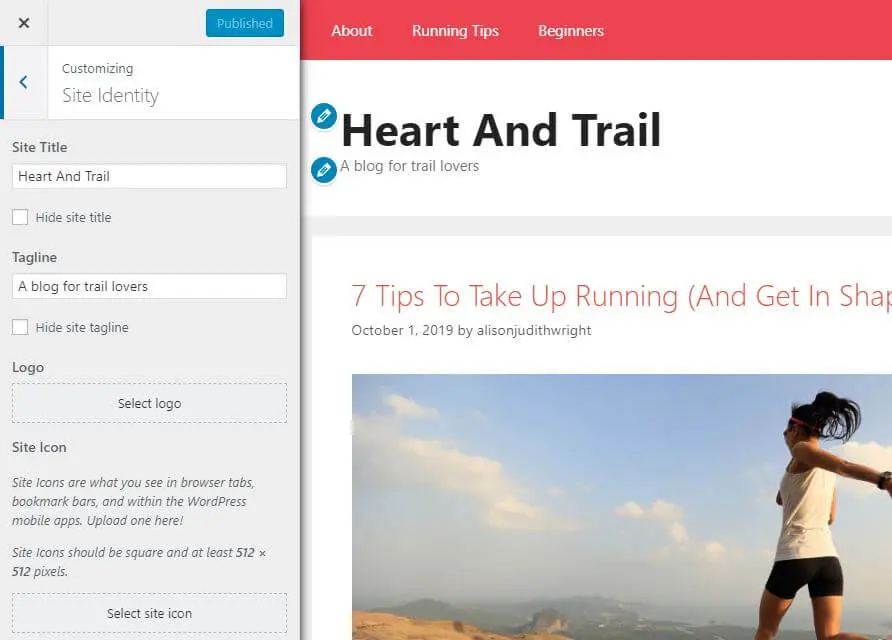
Task: Close the Customizer with the X icon
Action: click(23, 23)
